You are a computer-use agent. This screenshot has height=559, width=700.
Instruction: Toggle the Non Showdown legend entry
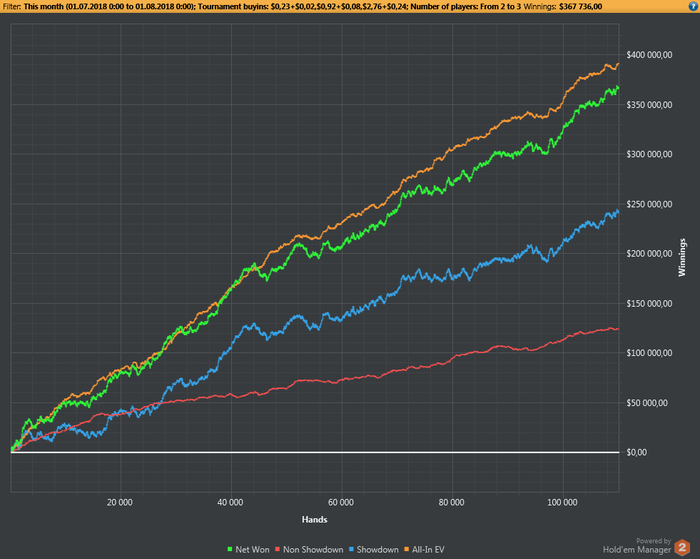309,550
